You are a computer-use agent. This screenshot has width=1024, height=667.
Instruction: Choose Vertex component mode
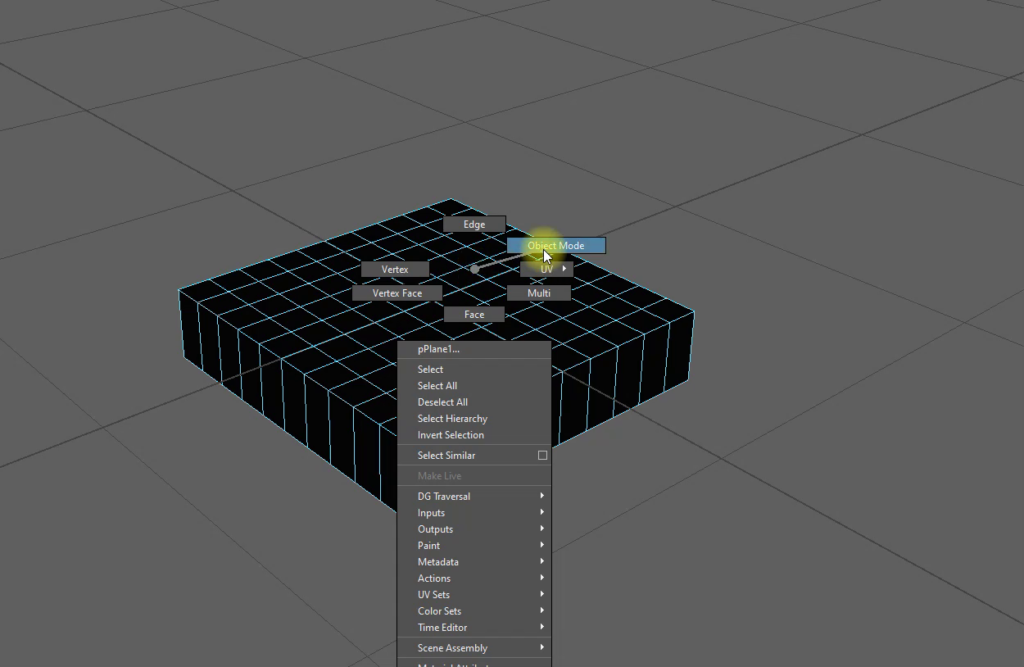395,269
